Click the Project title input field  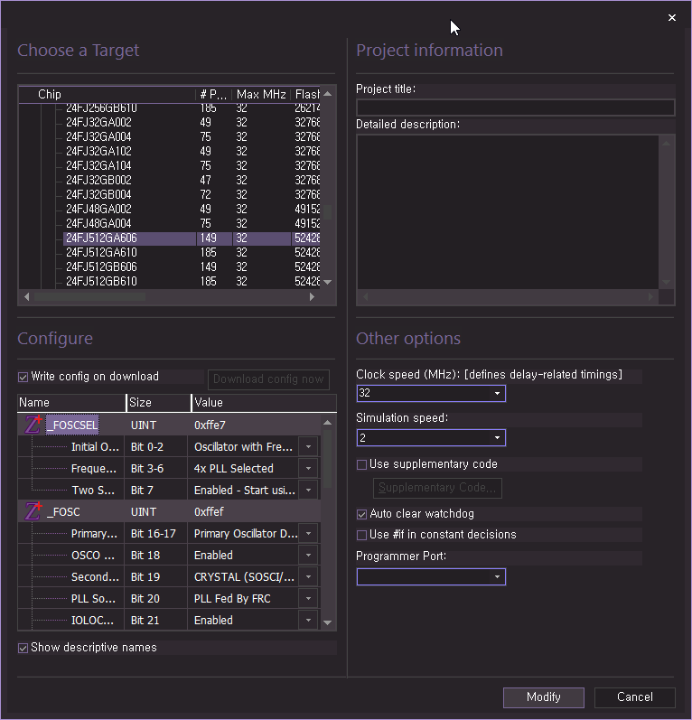(x=515, y=108)
